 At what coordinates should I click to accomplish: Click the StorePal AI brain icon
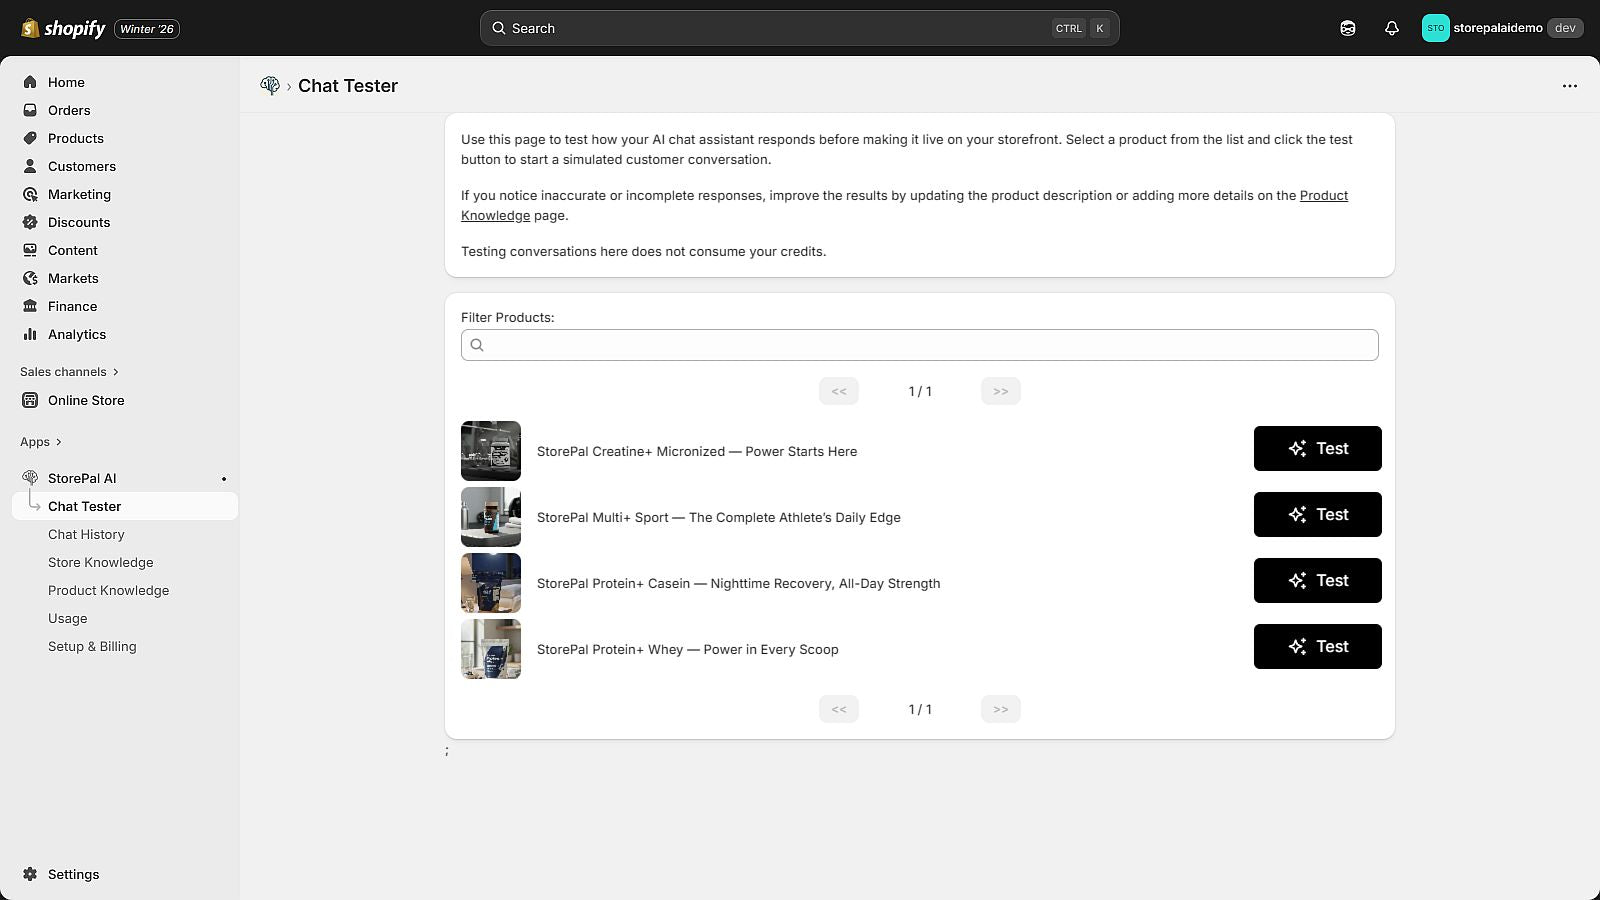coord(30,478)
